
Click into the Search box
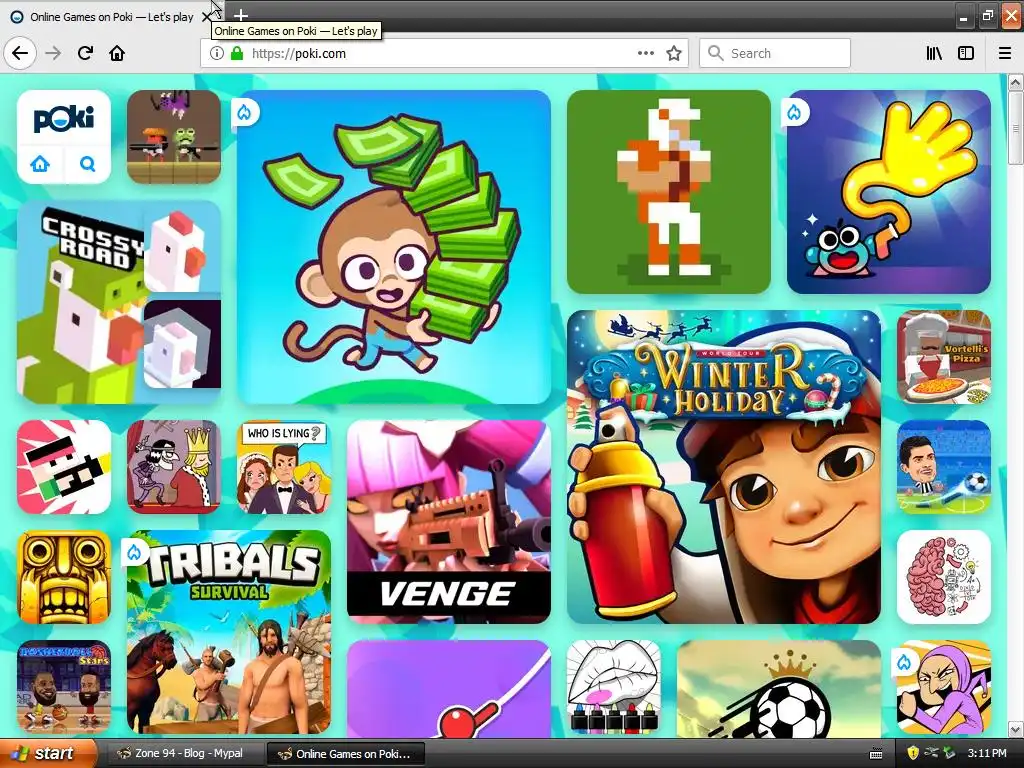(775, 53)
